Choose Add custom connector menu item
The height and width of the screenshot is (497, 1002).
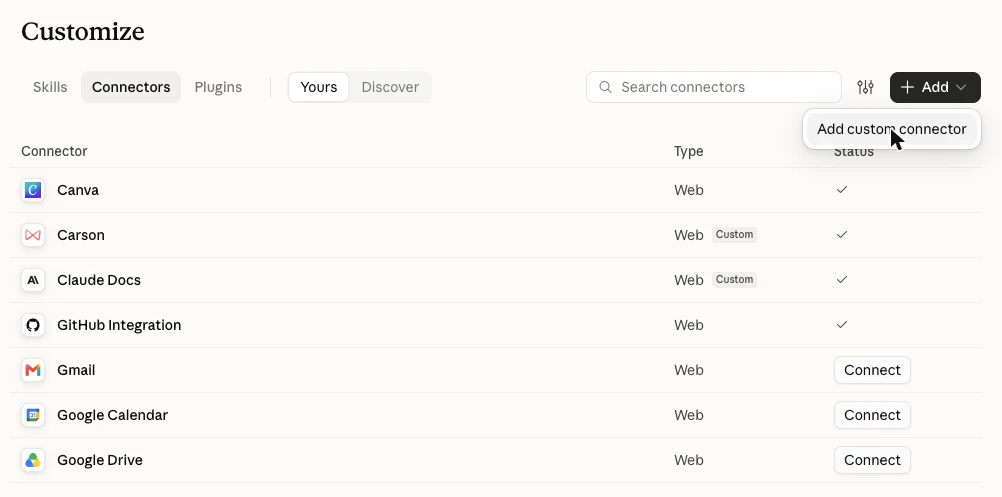coord(891,129)
